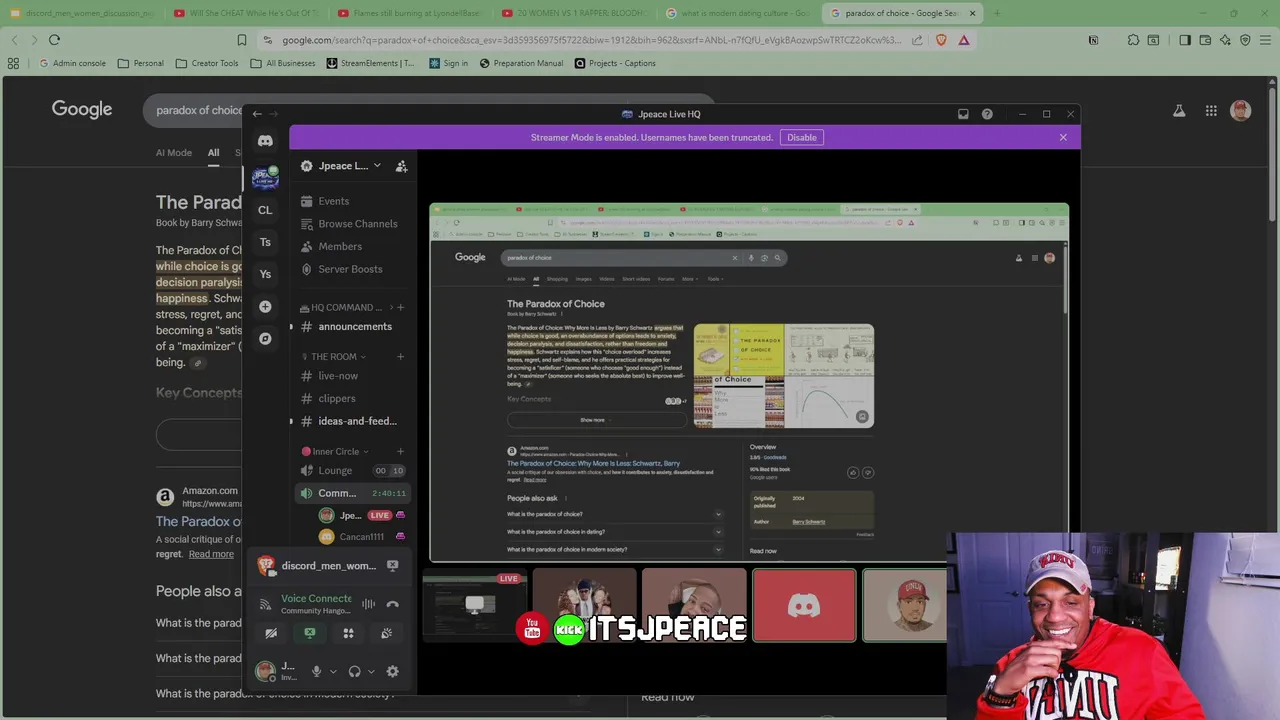Open microphone input options arrow

tap(333, 671)
